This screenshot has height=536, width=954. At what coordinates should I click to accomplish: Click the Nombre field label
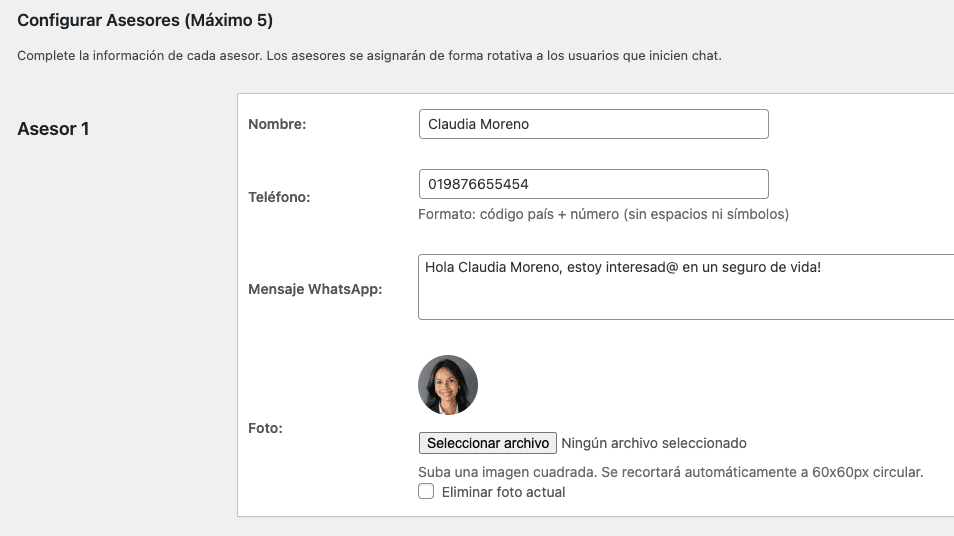[x=277, y=124]
